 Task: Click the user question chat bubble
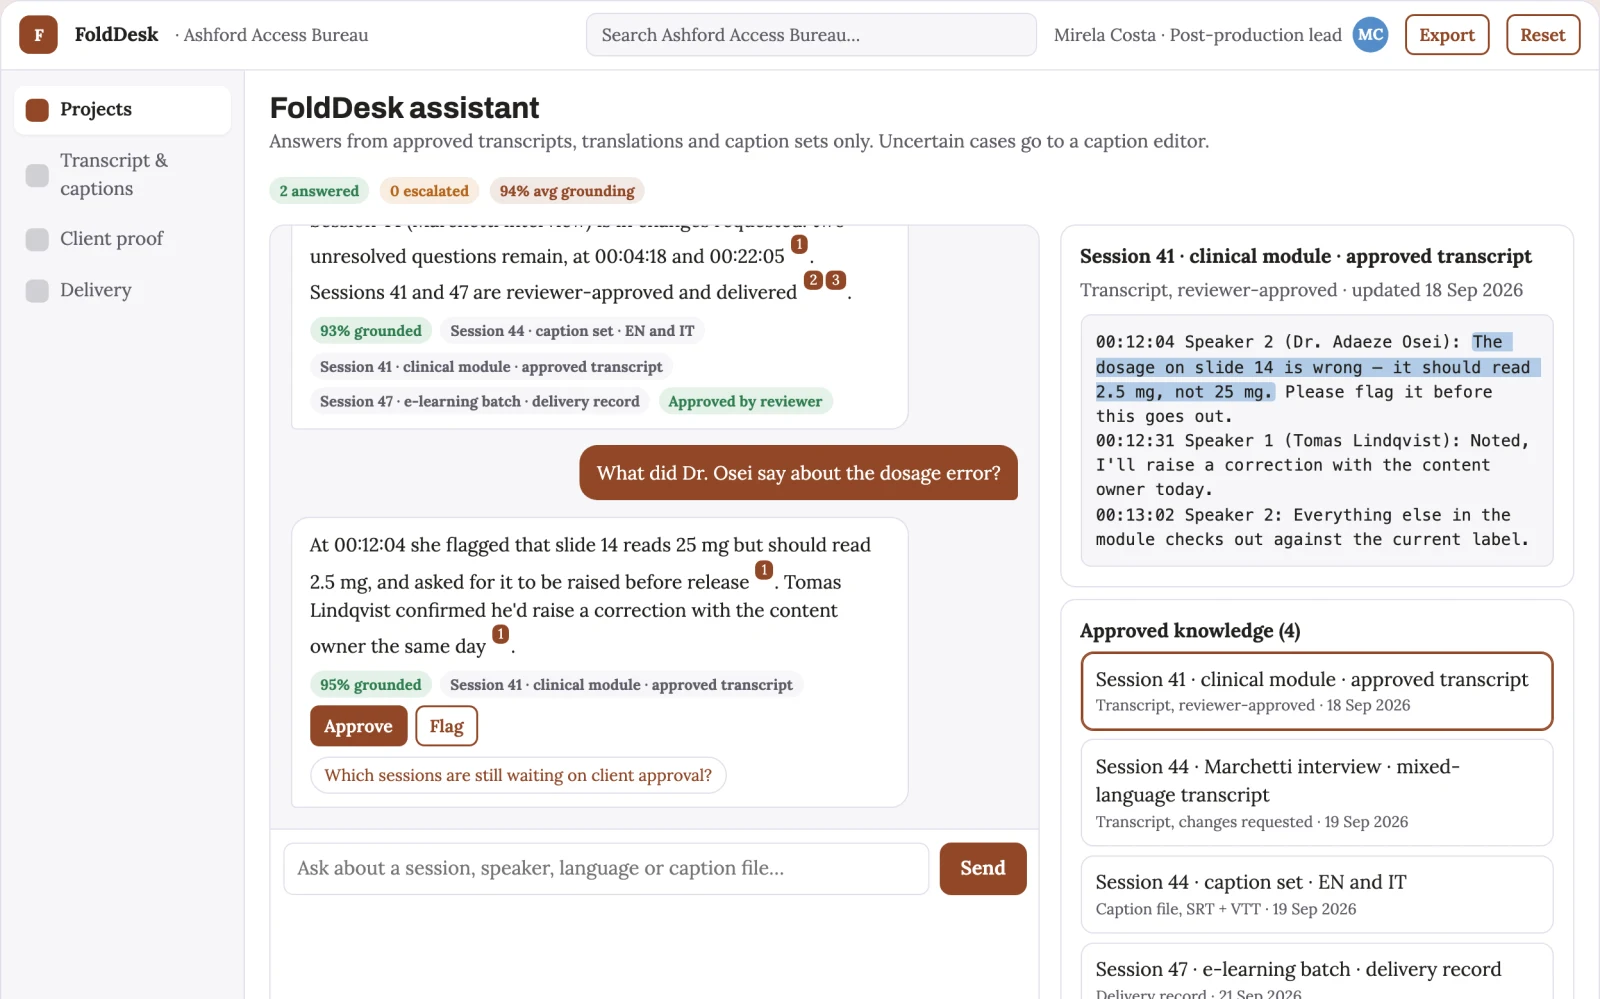(798, 473)
